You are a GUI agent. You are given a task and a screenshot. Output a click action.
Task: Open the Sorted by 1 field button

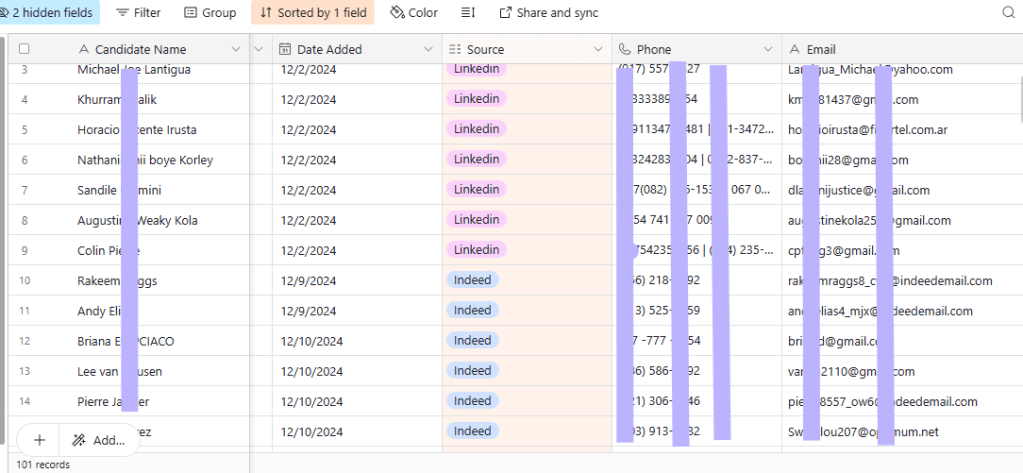click(312, 13)
